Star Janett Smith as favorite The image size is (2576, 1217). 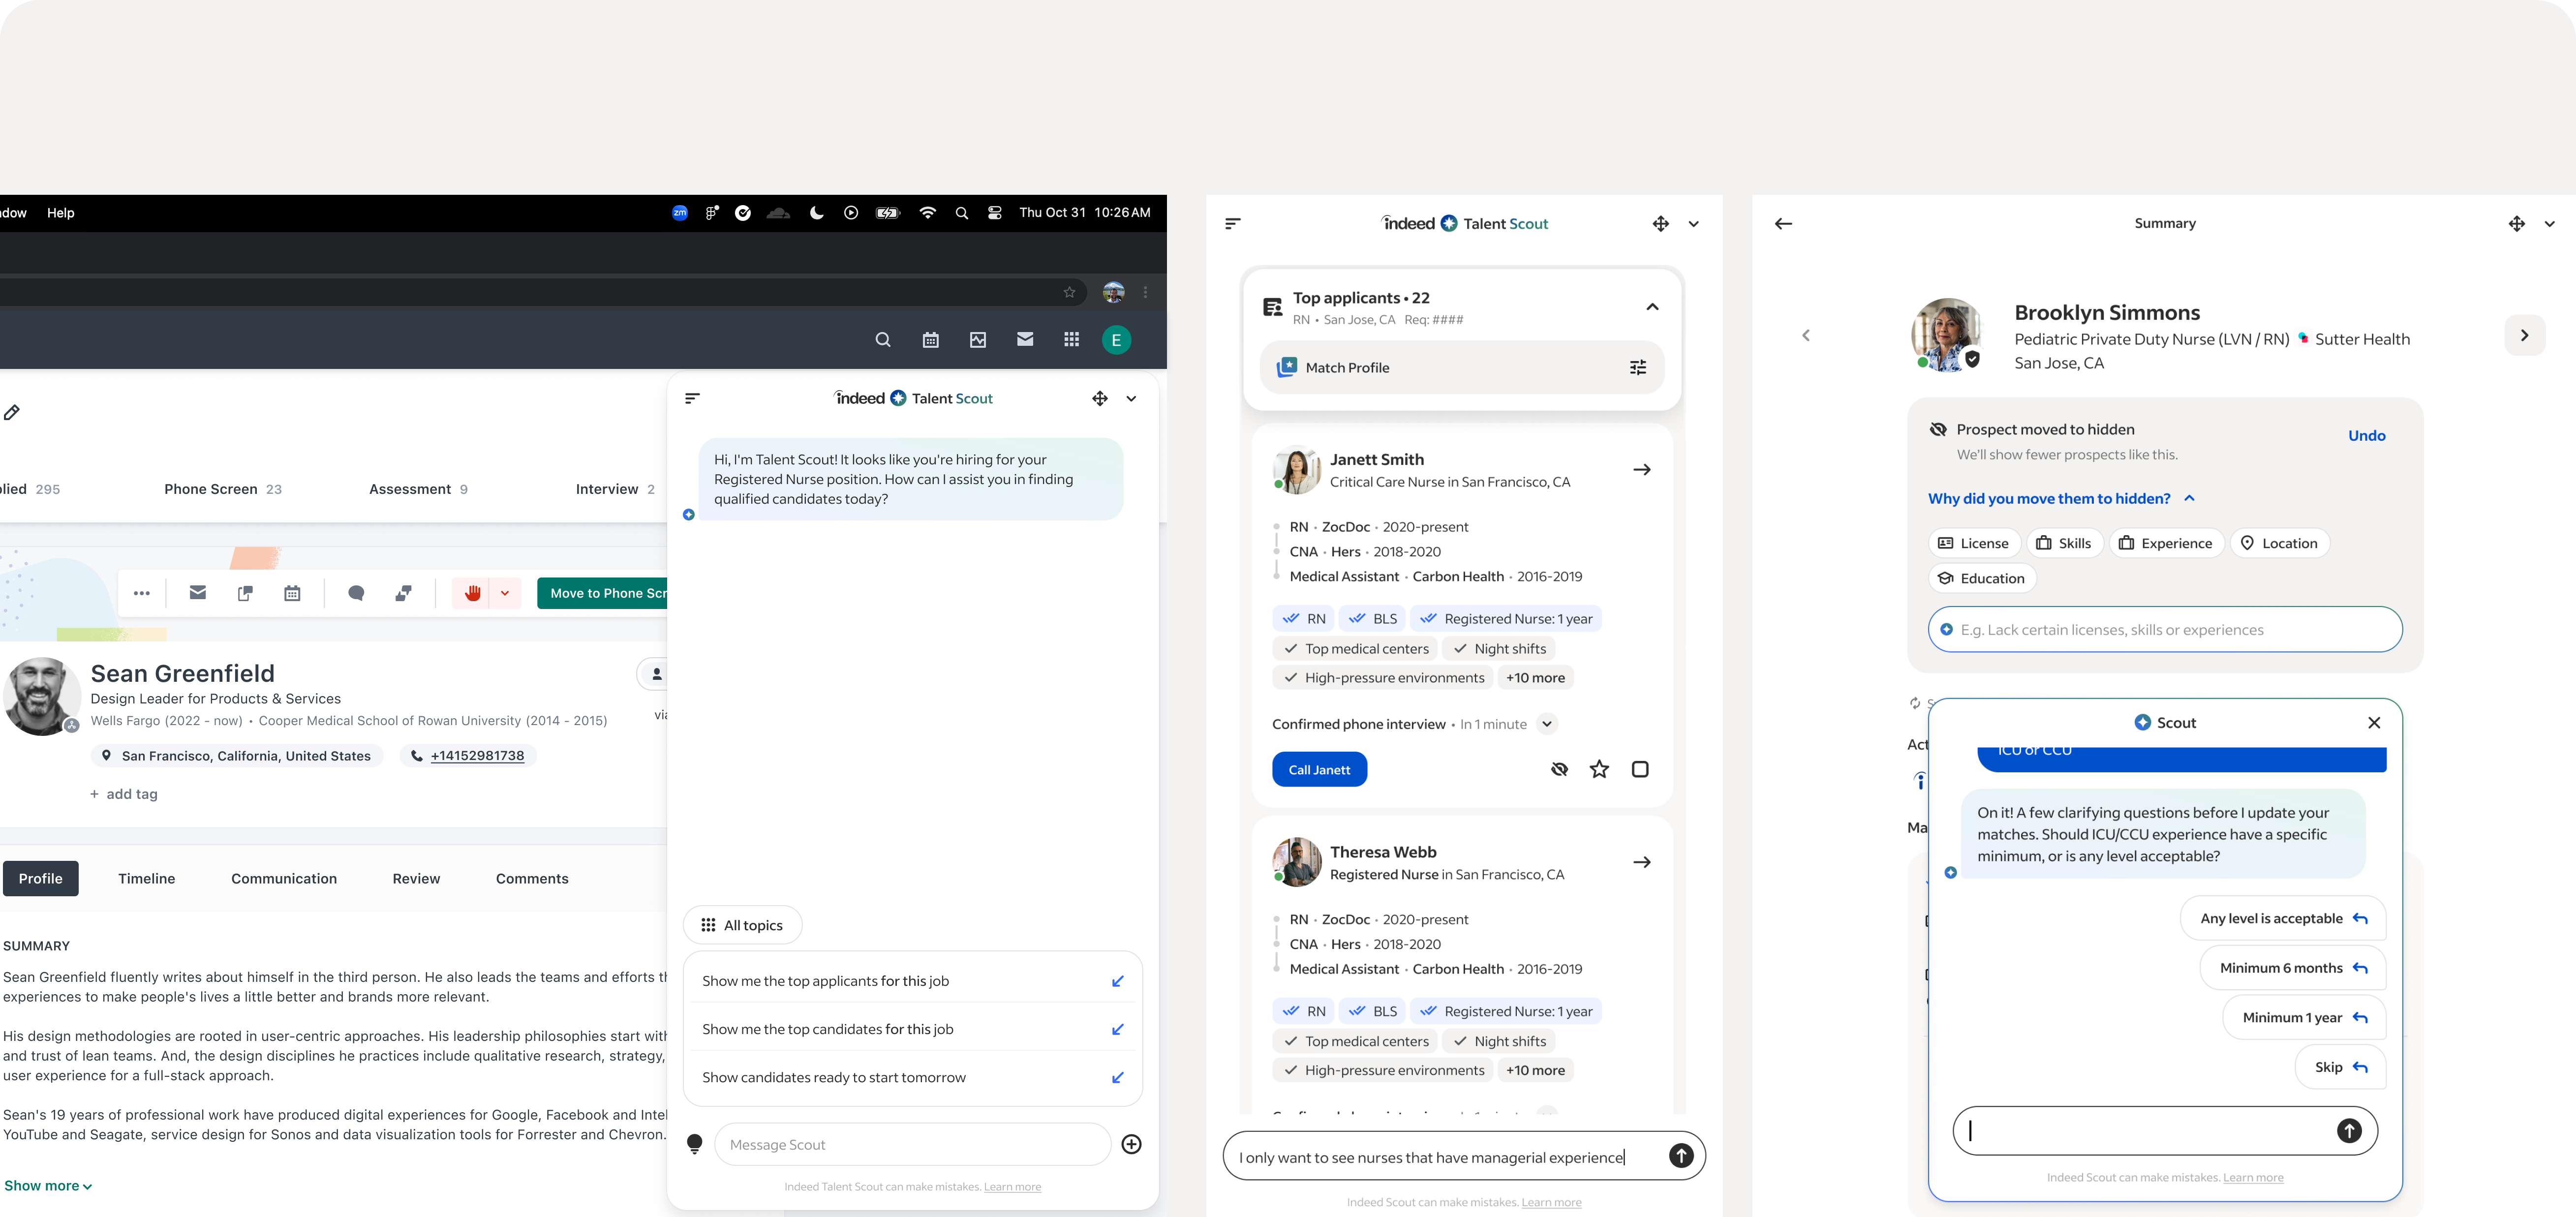point(1599,769)
